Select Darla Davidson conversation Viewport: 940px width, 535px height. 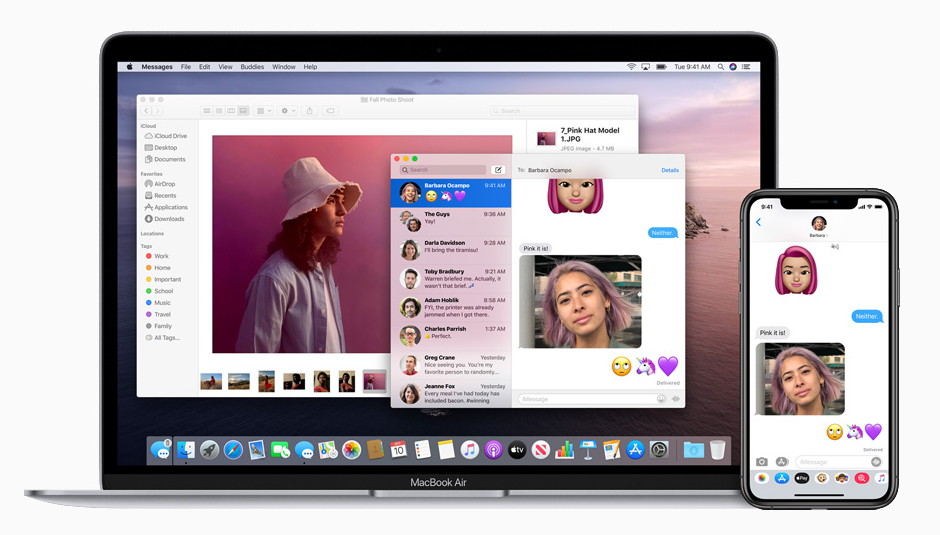point(451,250)
